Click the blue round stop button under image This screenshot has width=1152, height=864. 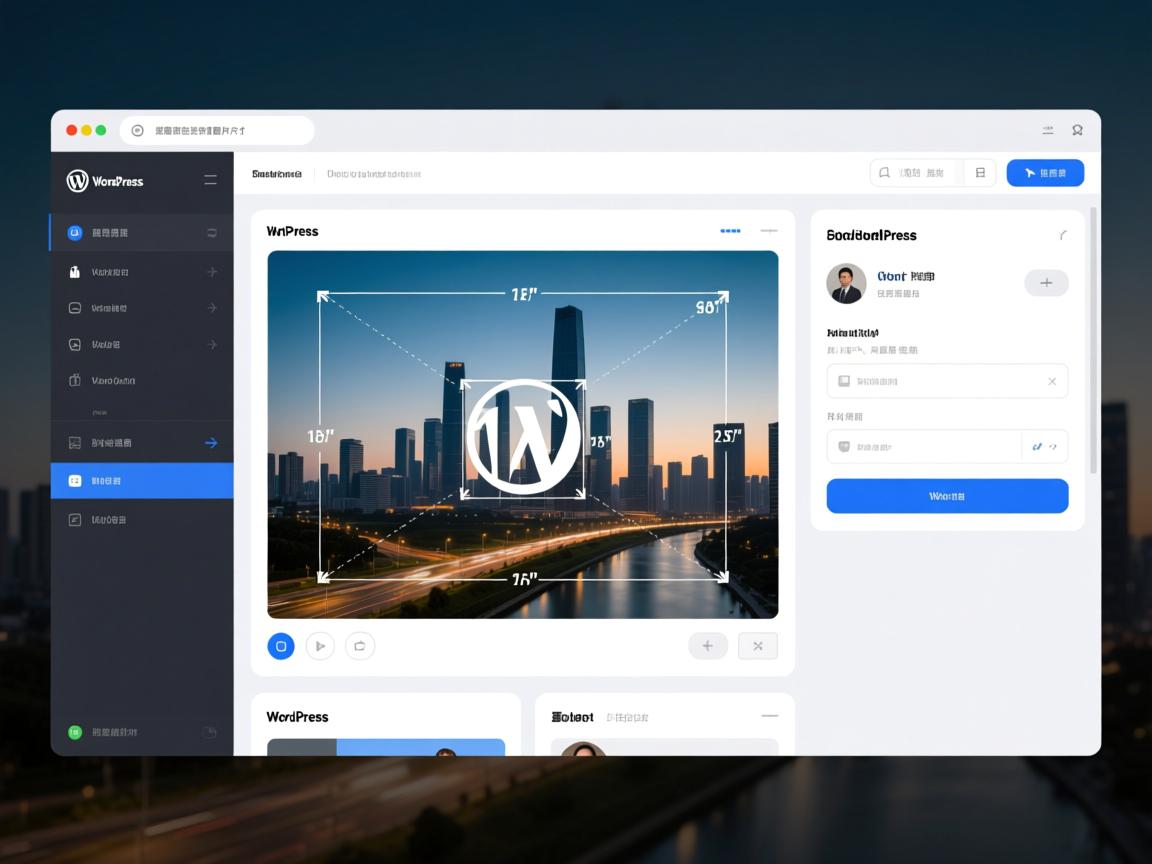click(x=281, y=646)
